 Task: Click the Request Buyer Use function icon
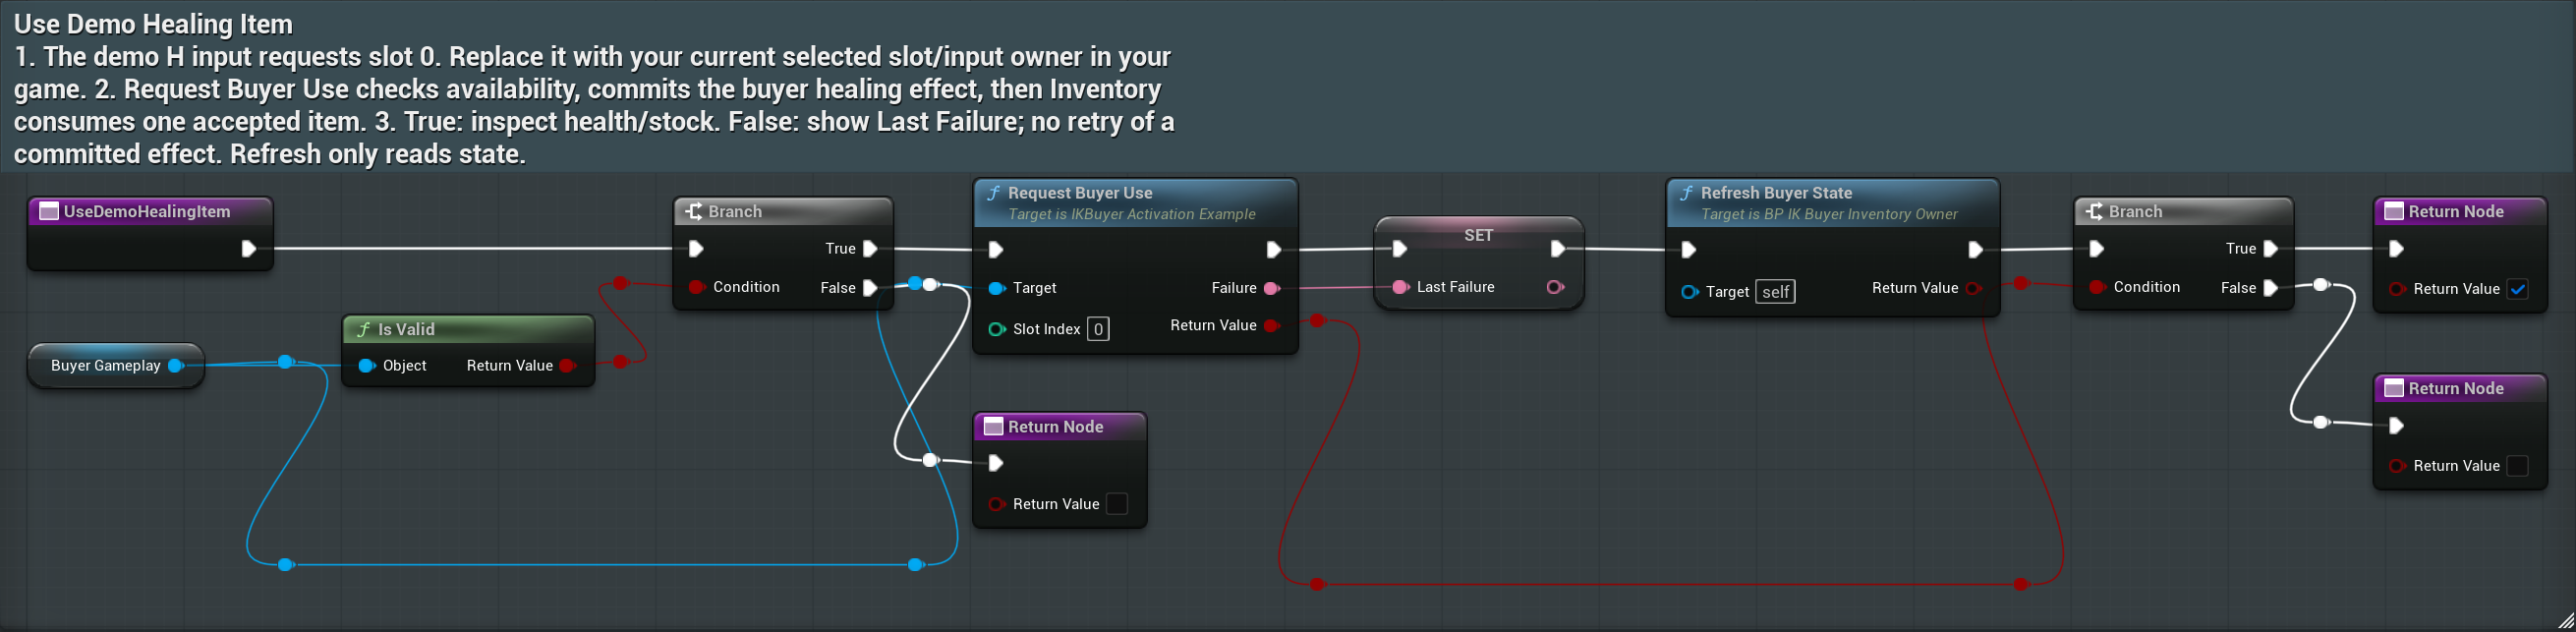coord(993,193)
